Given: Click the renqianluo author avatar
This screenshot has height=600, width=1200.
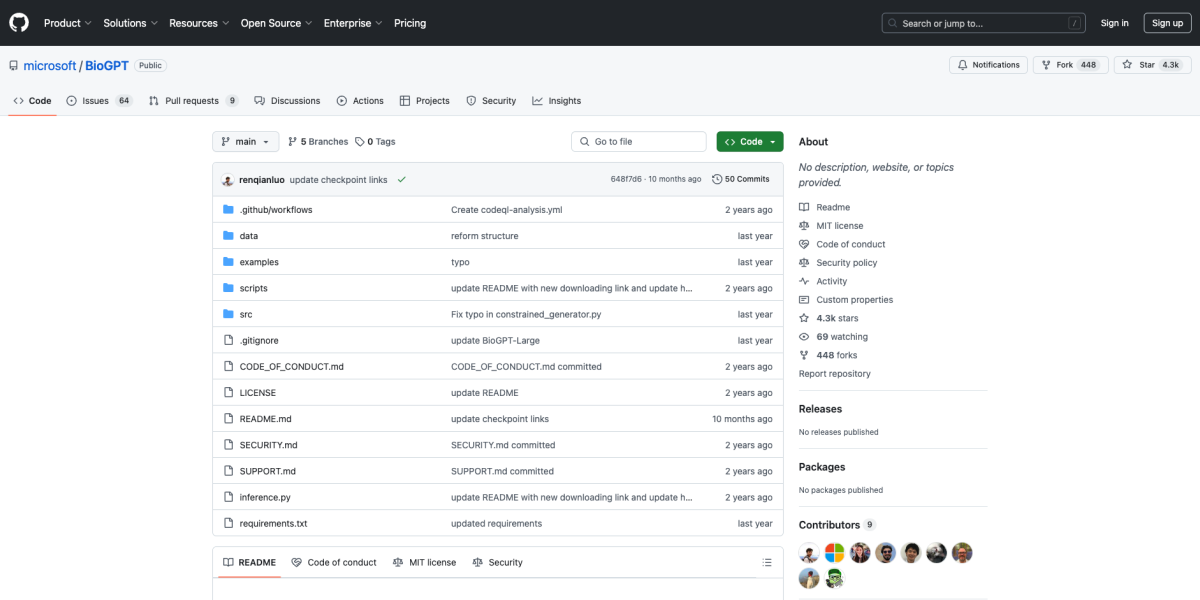Looking at the screenshot, I should tap(227, 180).
